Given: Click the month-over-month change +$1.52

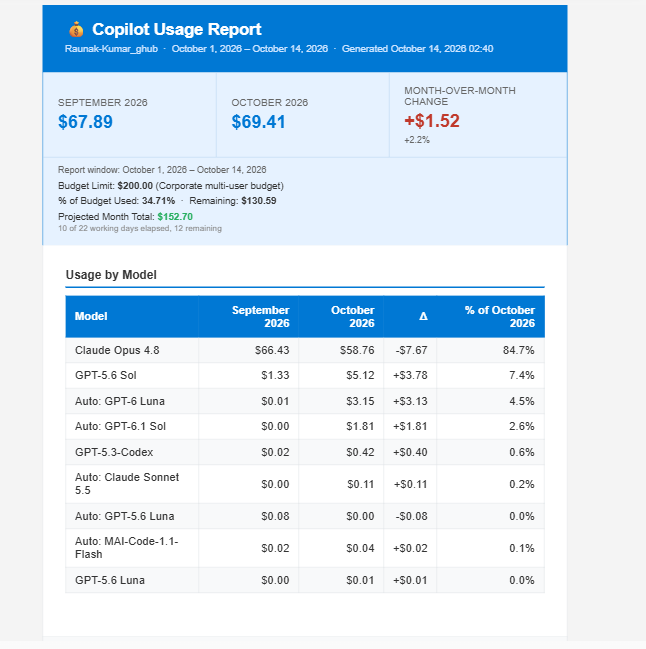Looking at the screenshot, I should 432,121.
